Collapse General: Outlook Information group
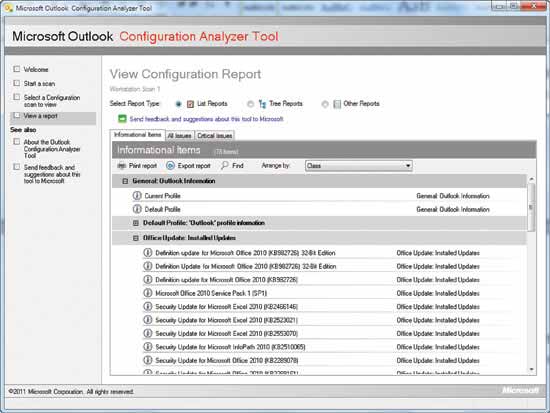Image resolution: width=550 pixels, height=413 pixels. click(x=125, y=181)
